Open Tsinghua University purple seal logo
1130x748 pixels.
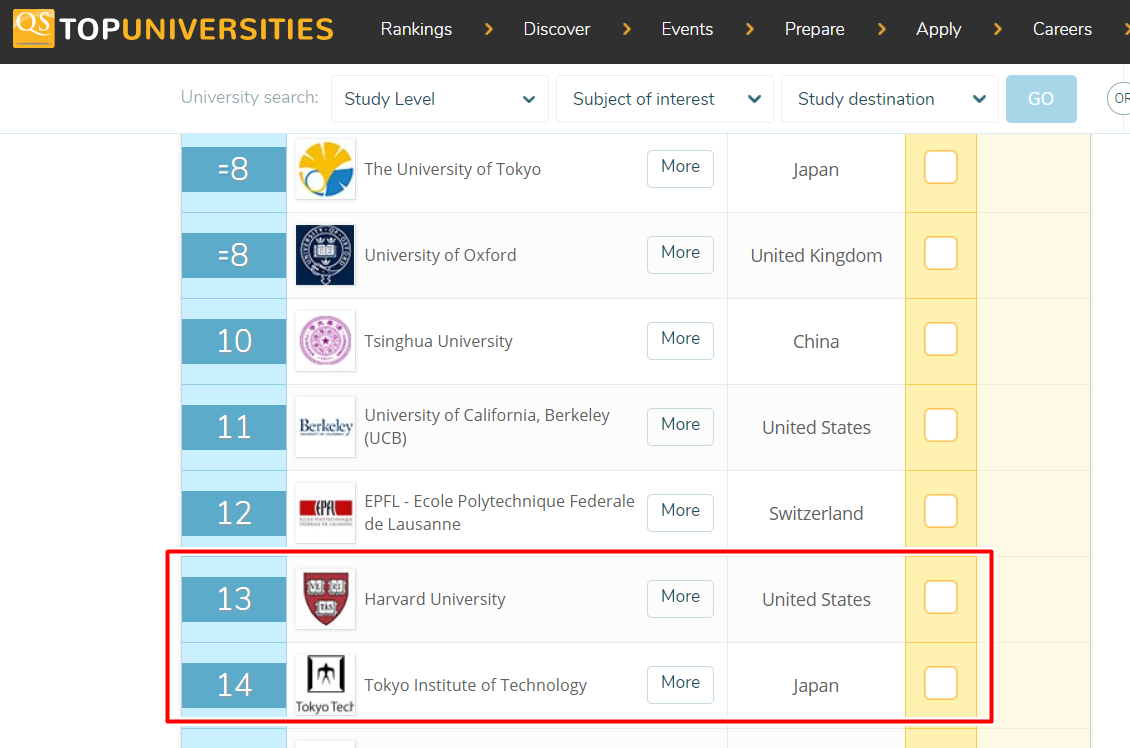tap(325, 341)
